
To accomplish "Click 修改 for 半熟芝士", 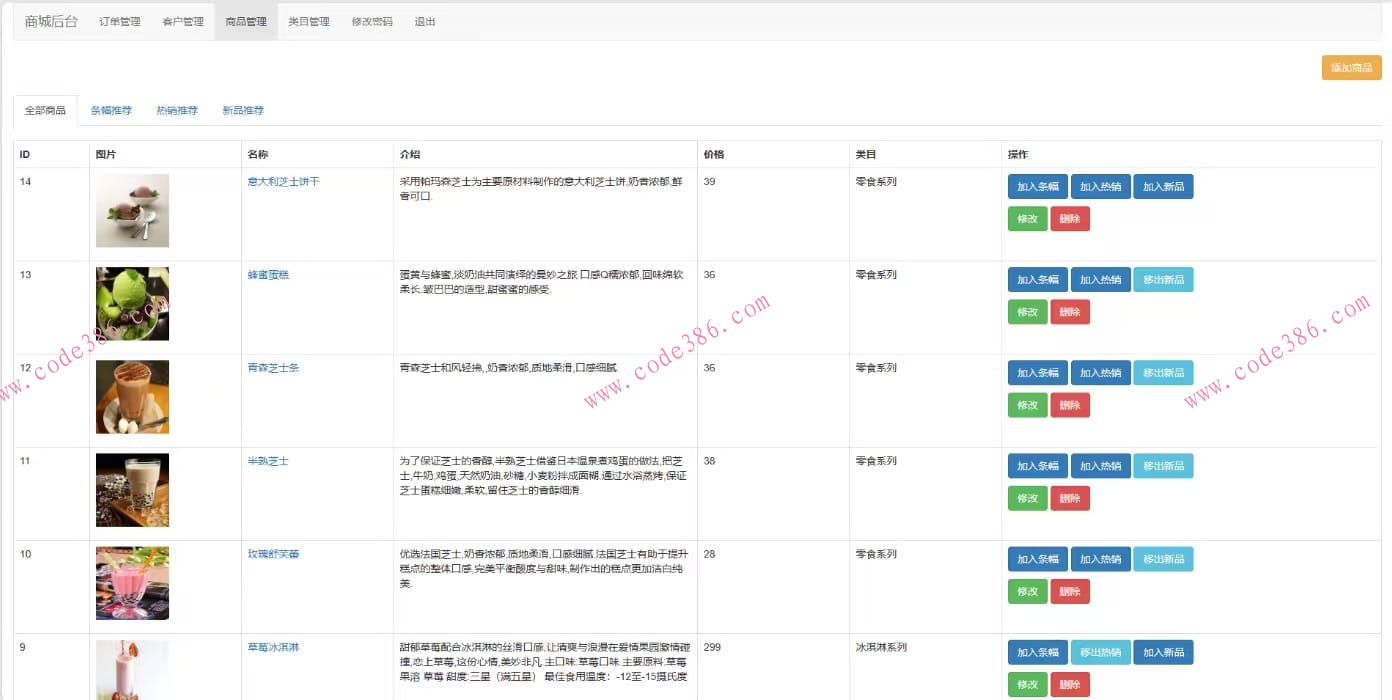I will point(1027,497).
